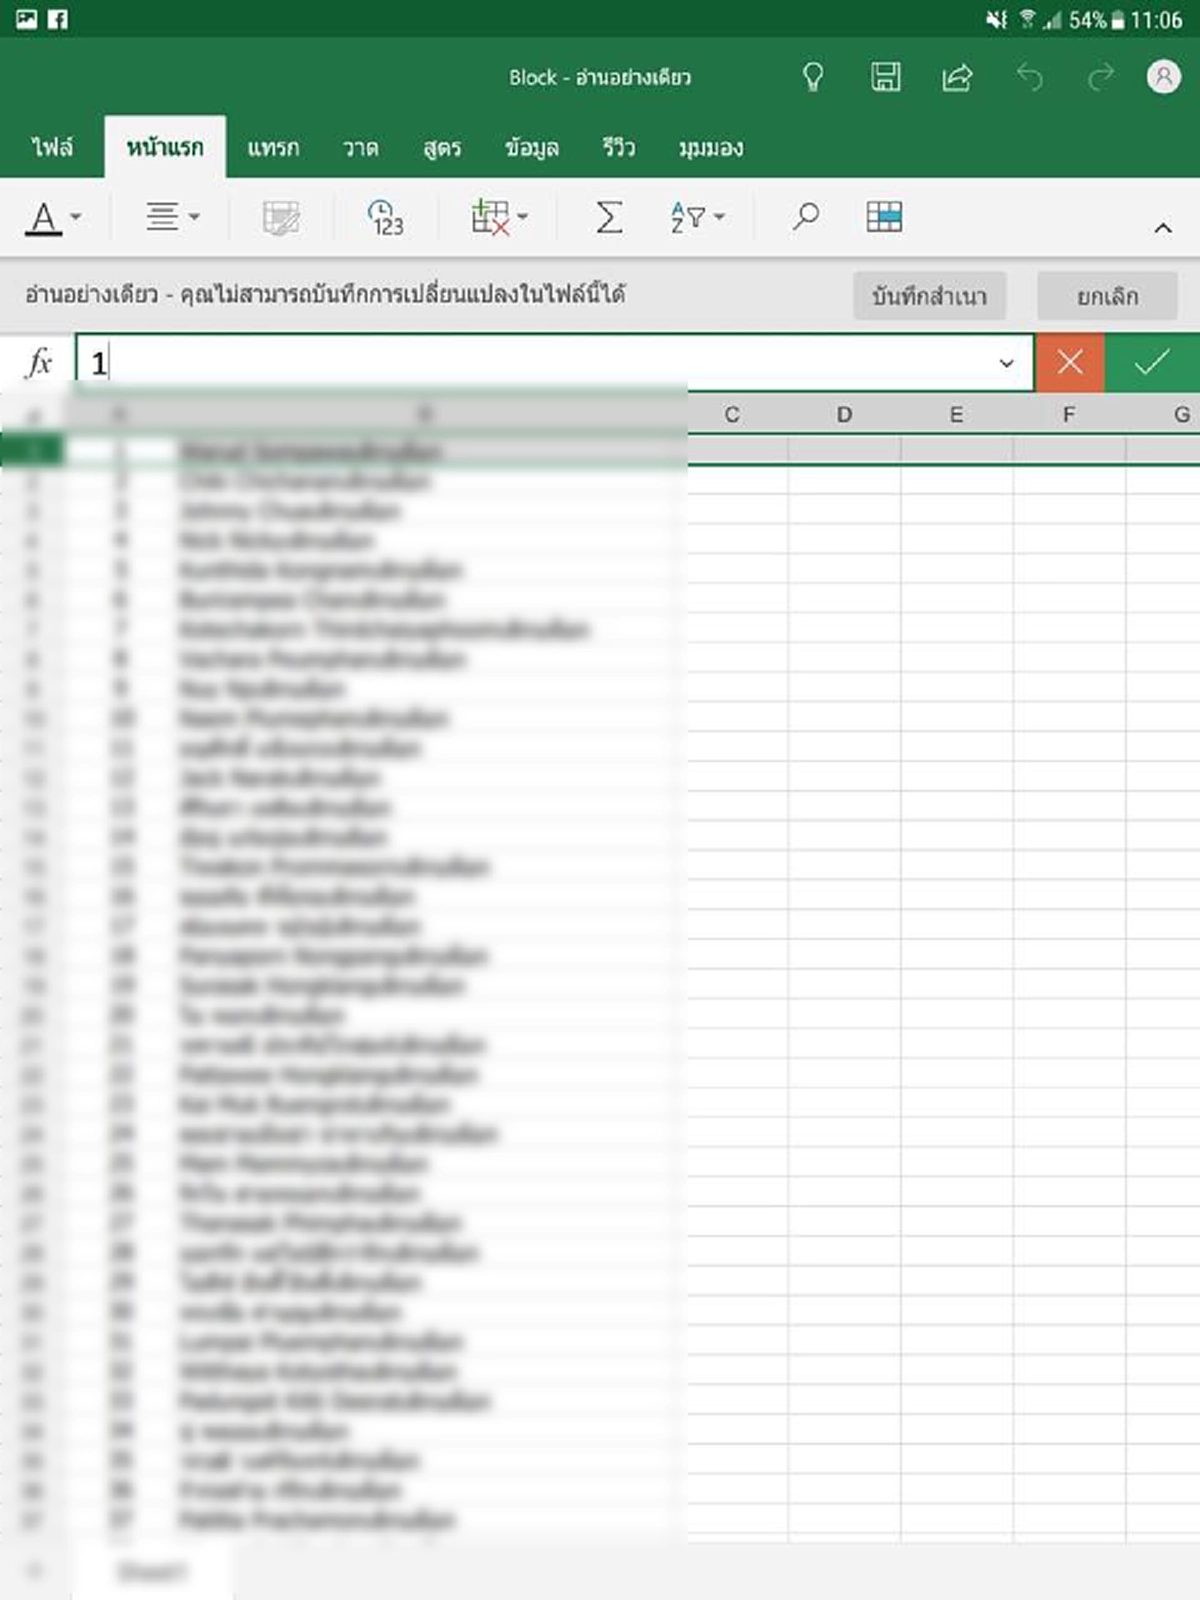
Task: Open the share icon in title bar
Action: point(957,77)
